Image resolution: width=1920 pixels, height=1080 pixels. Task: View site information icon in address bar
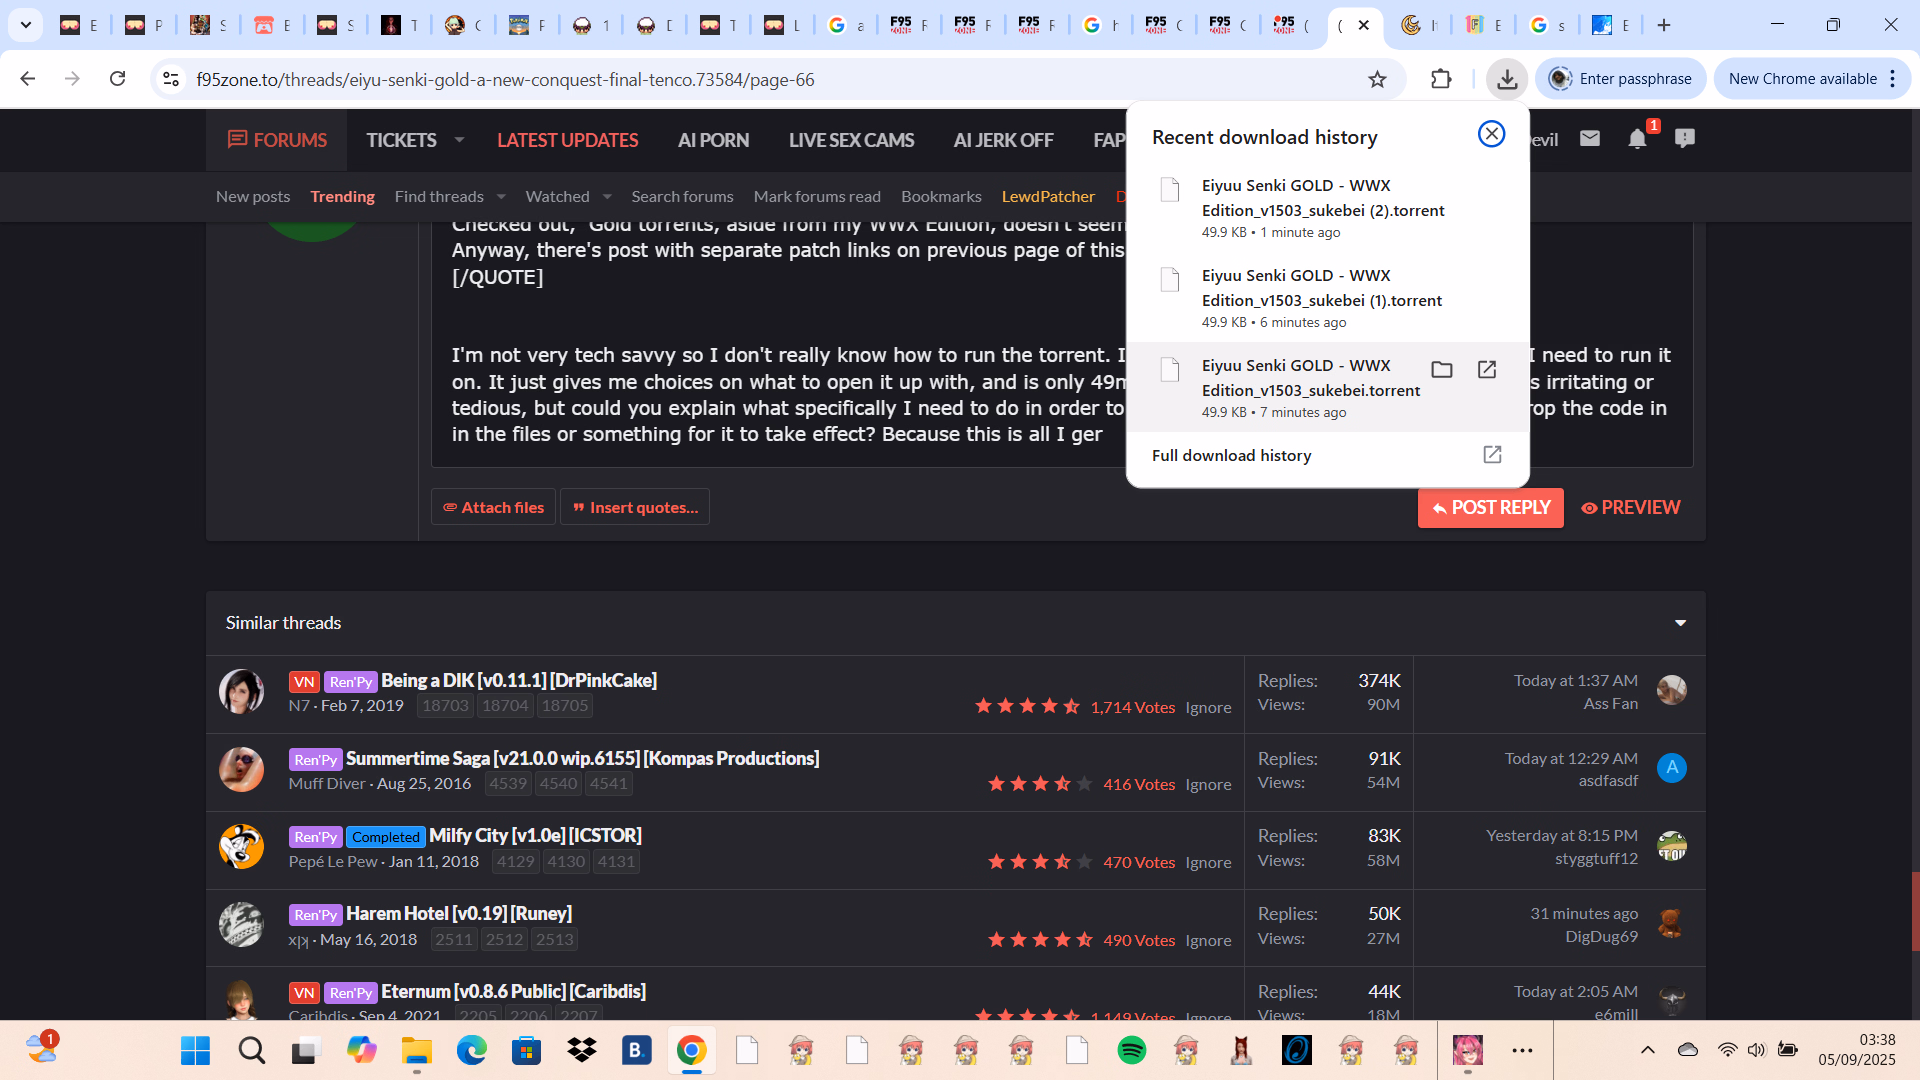[x=171, y=79]
